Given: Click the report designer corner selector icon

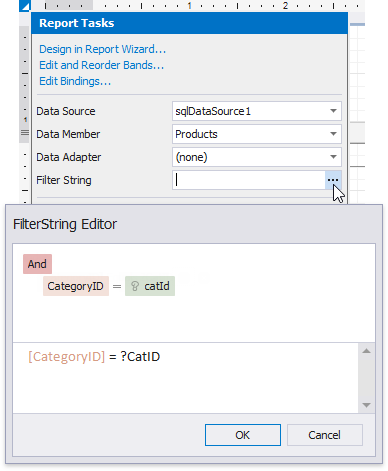Looking at the screenshot, I should tap(25, 6).
